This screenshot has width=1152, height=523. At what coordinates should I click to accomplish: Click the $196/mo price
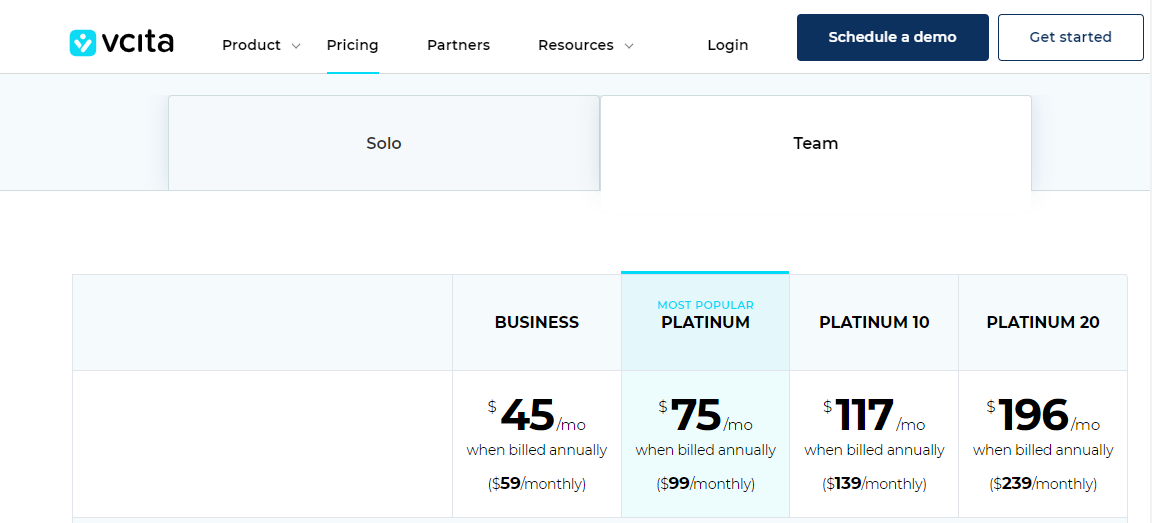pos(1043,416)
